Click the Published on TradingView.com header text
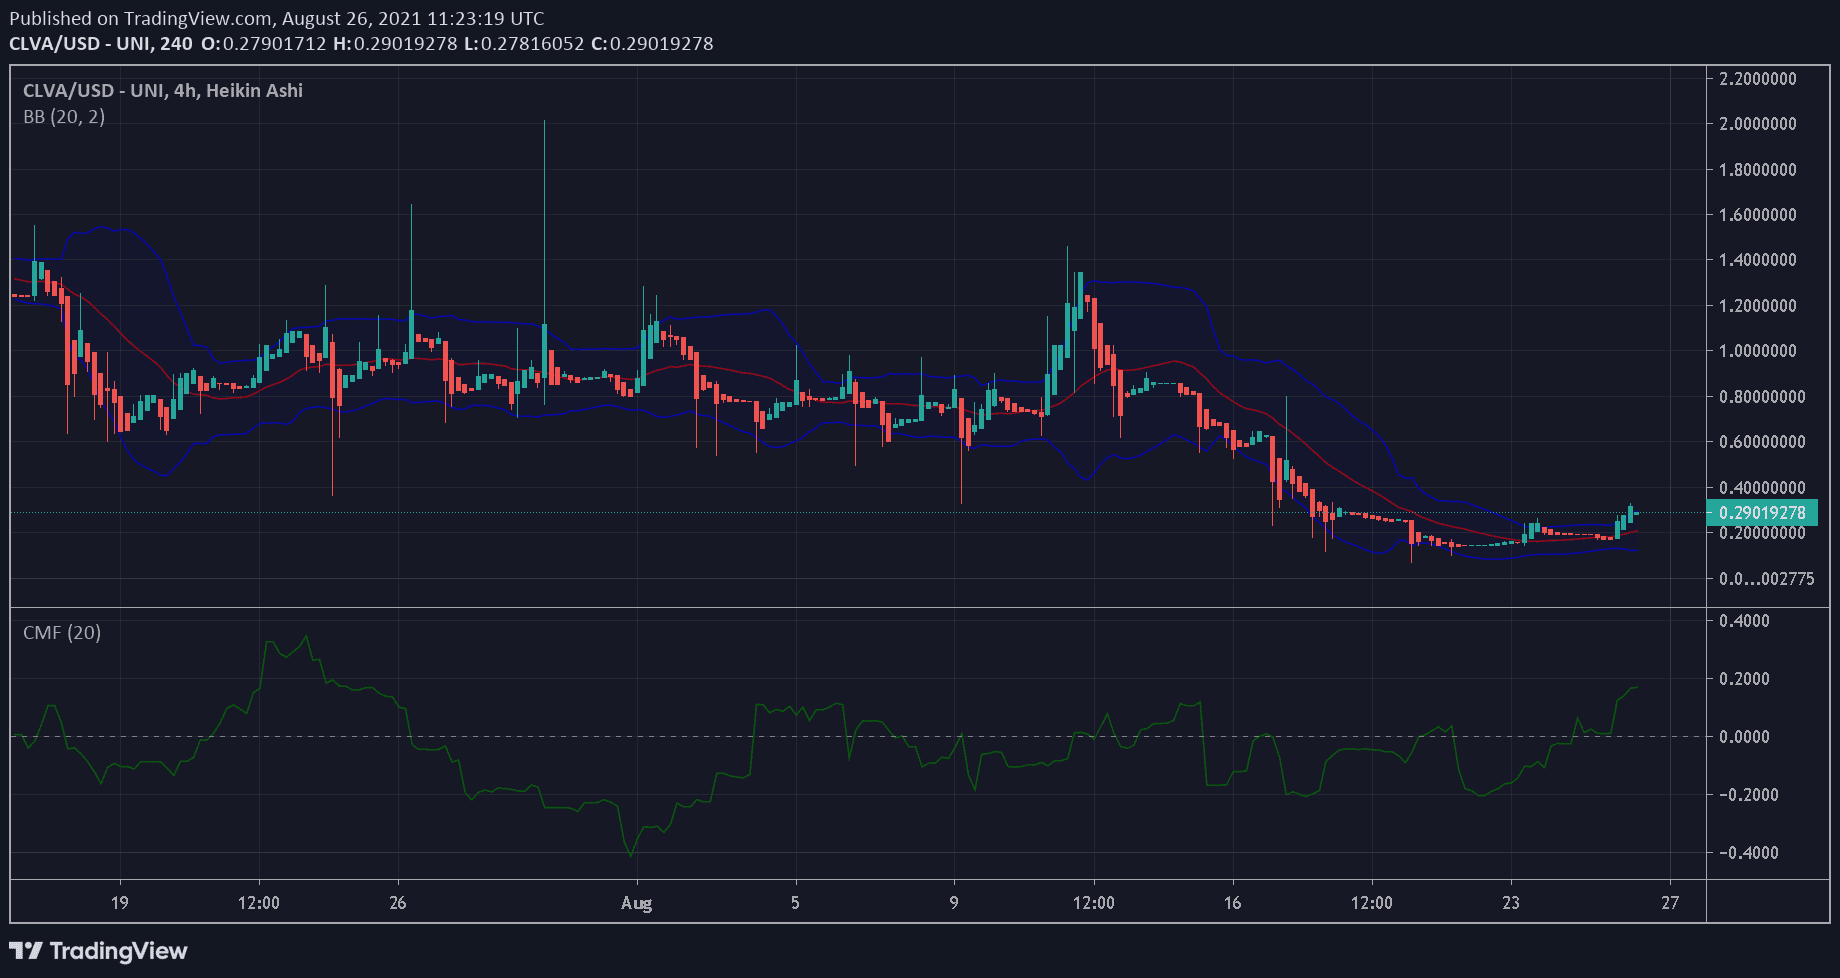Viewport: 1840px width, 978px height. [x=277, y=18]
